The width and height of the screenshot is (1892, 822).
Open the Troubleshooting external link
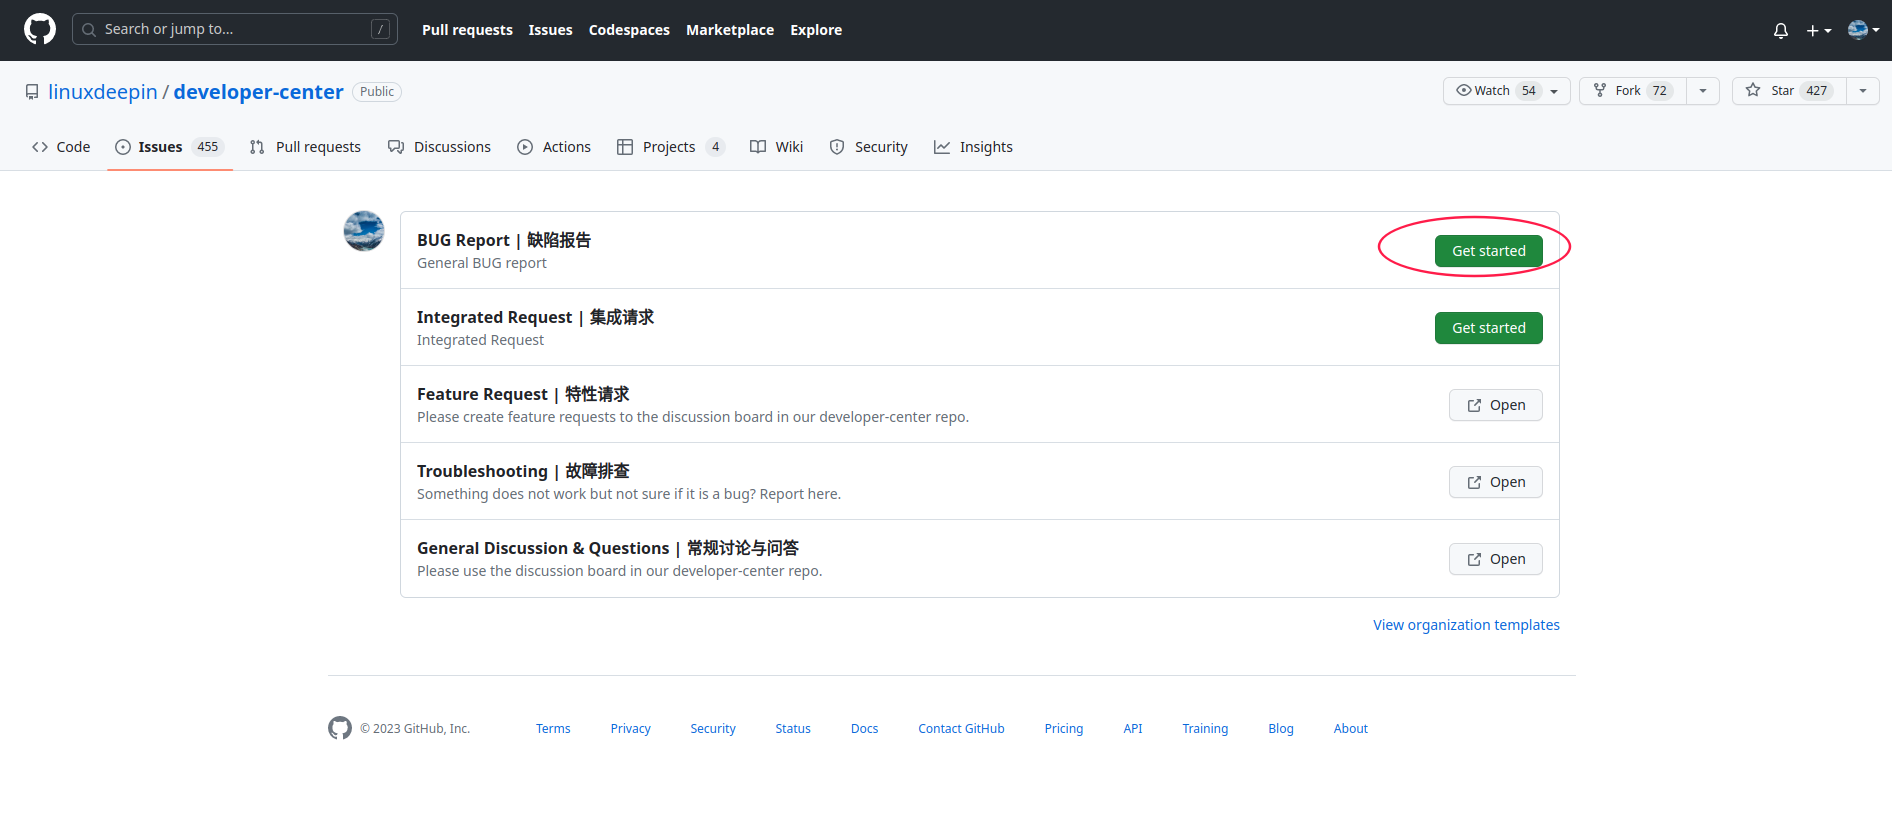(x=1496, y=482)
